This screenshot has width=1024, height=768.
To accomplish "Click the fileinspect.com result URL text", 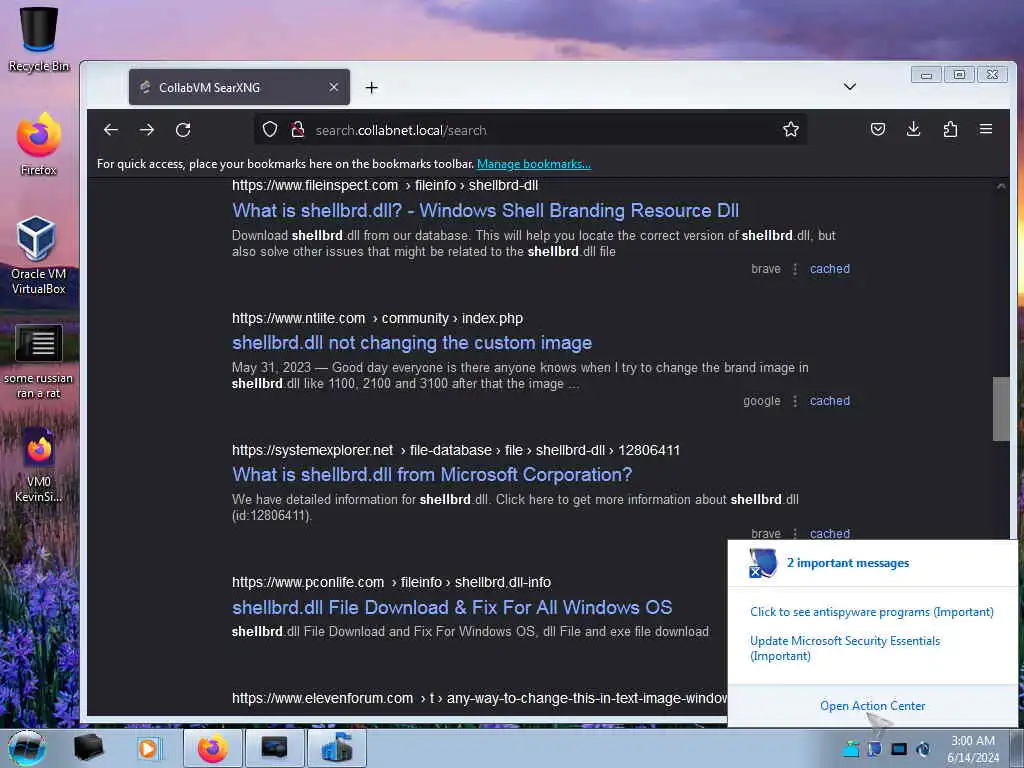I will coord(385,185).
